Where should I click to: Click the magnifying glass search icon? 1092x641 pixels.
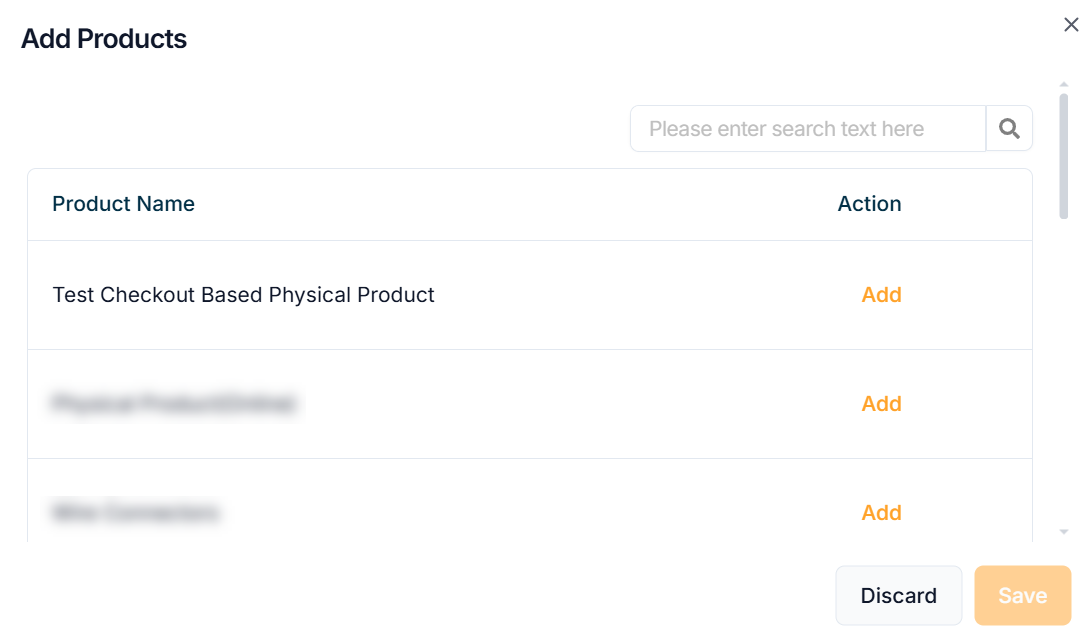pyautogui.click(x=1009, y=129)
